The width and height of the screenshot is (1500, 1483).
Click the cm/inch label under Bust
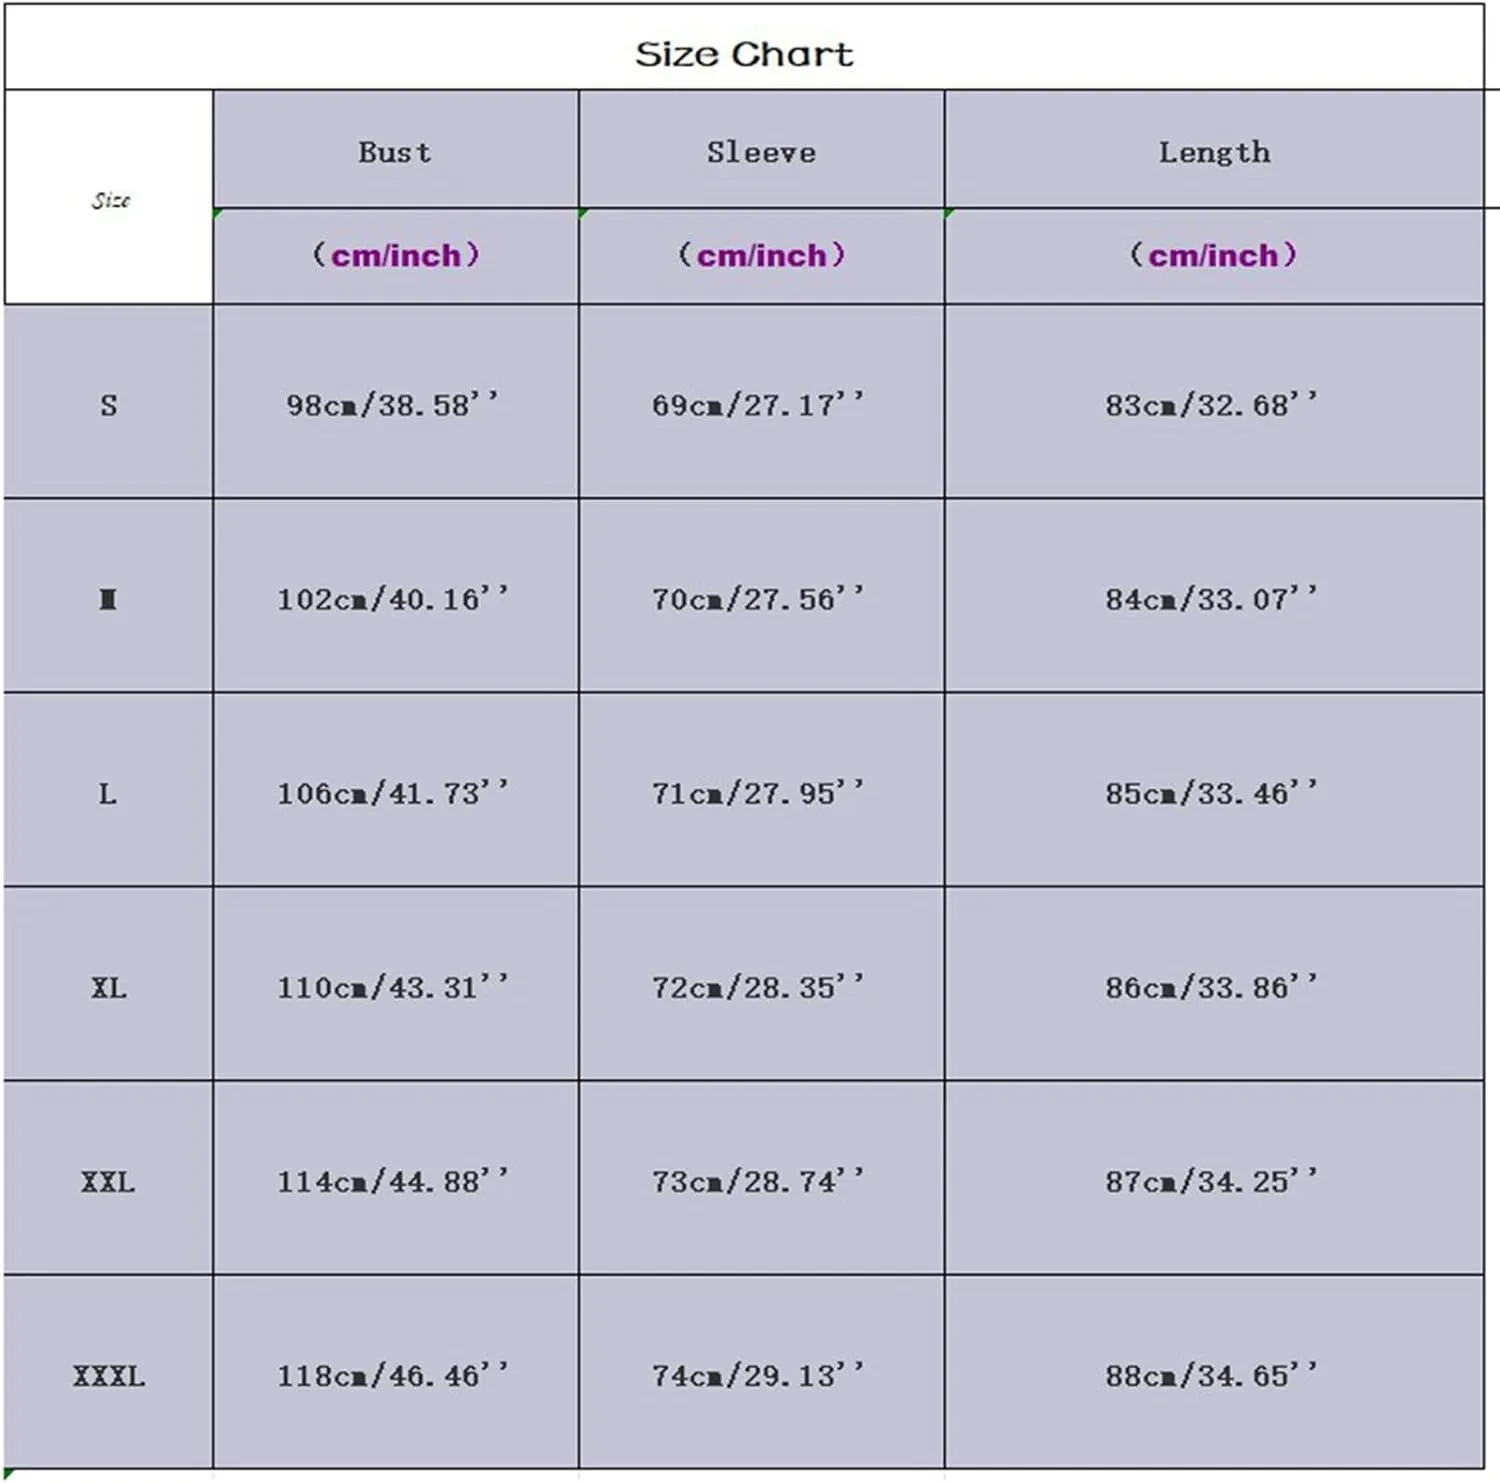396,256
